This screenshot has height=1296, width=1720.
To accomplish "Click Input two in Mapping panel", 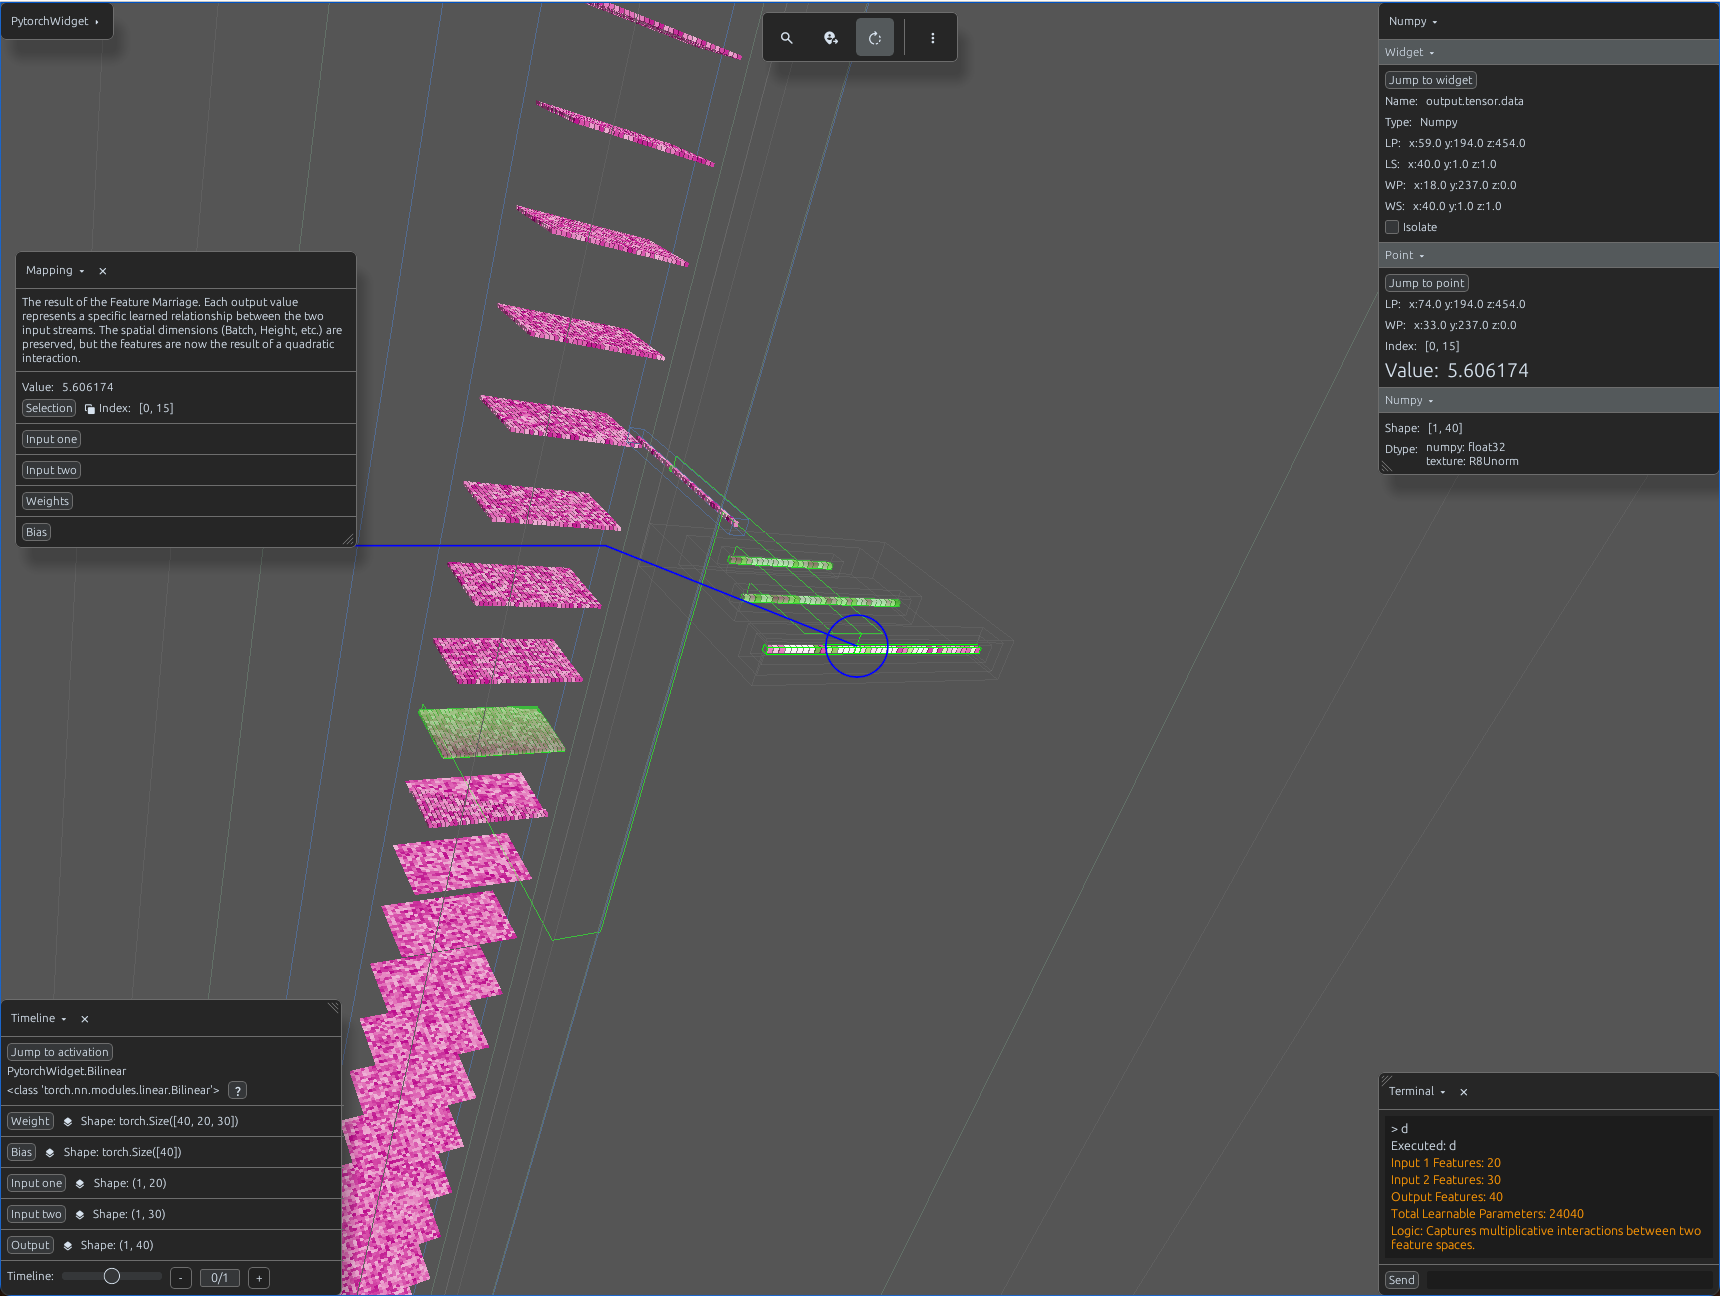I will point(51,470).
